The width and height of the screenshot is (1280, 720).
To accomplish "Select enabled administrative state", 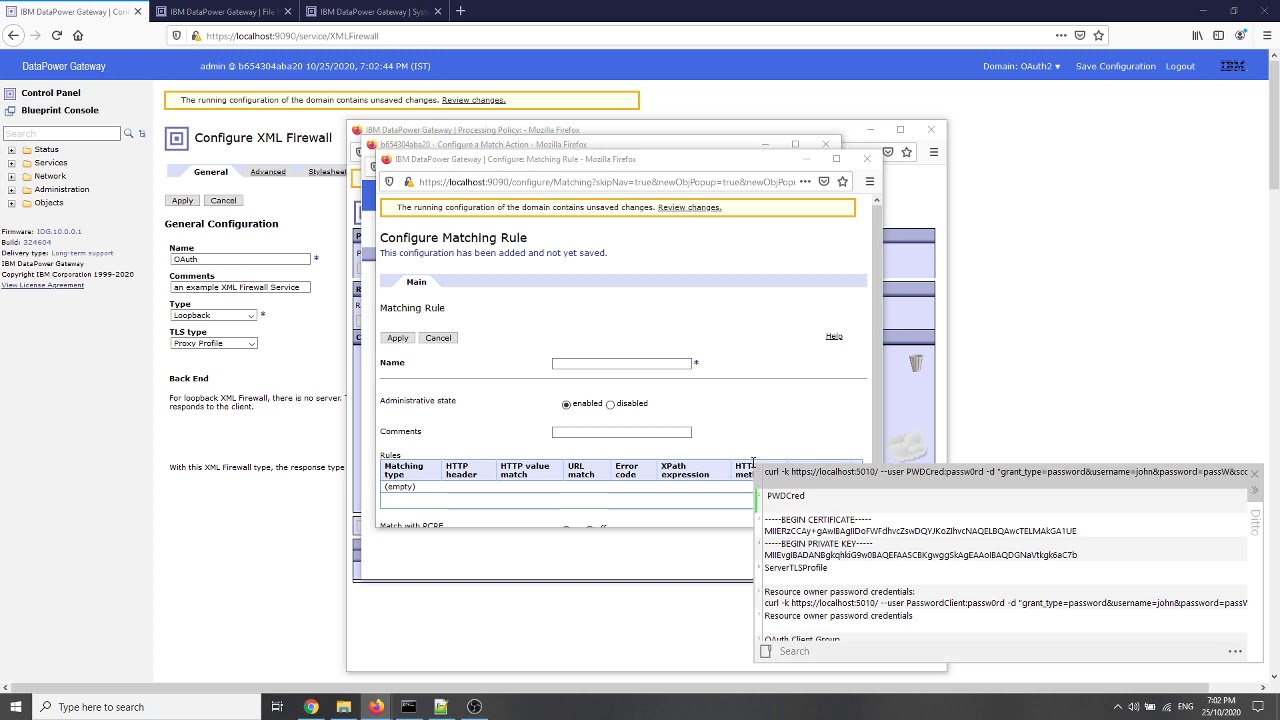I will coord(566,404).
